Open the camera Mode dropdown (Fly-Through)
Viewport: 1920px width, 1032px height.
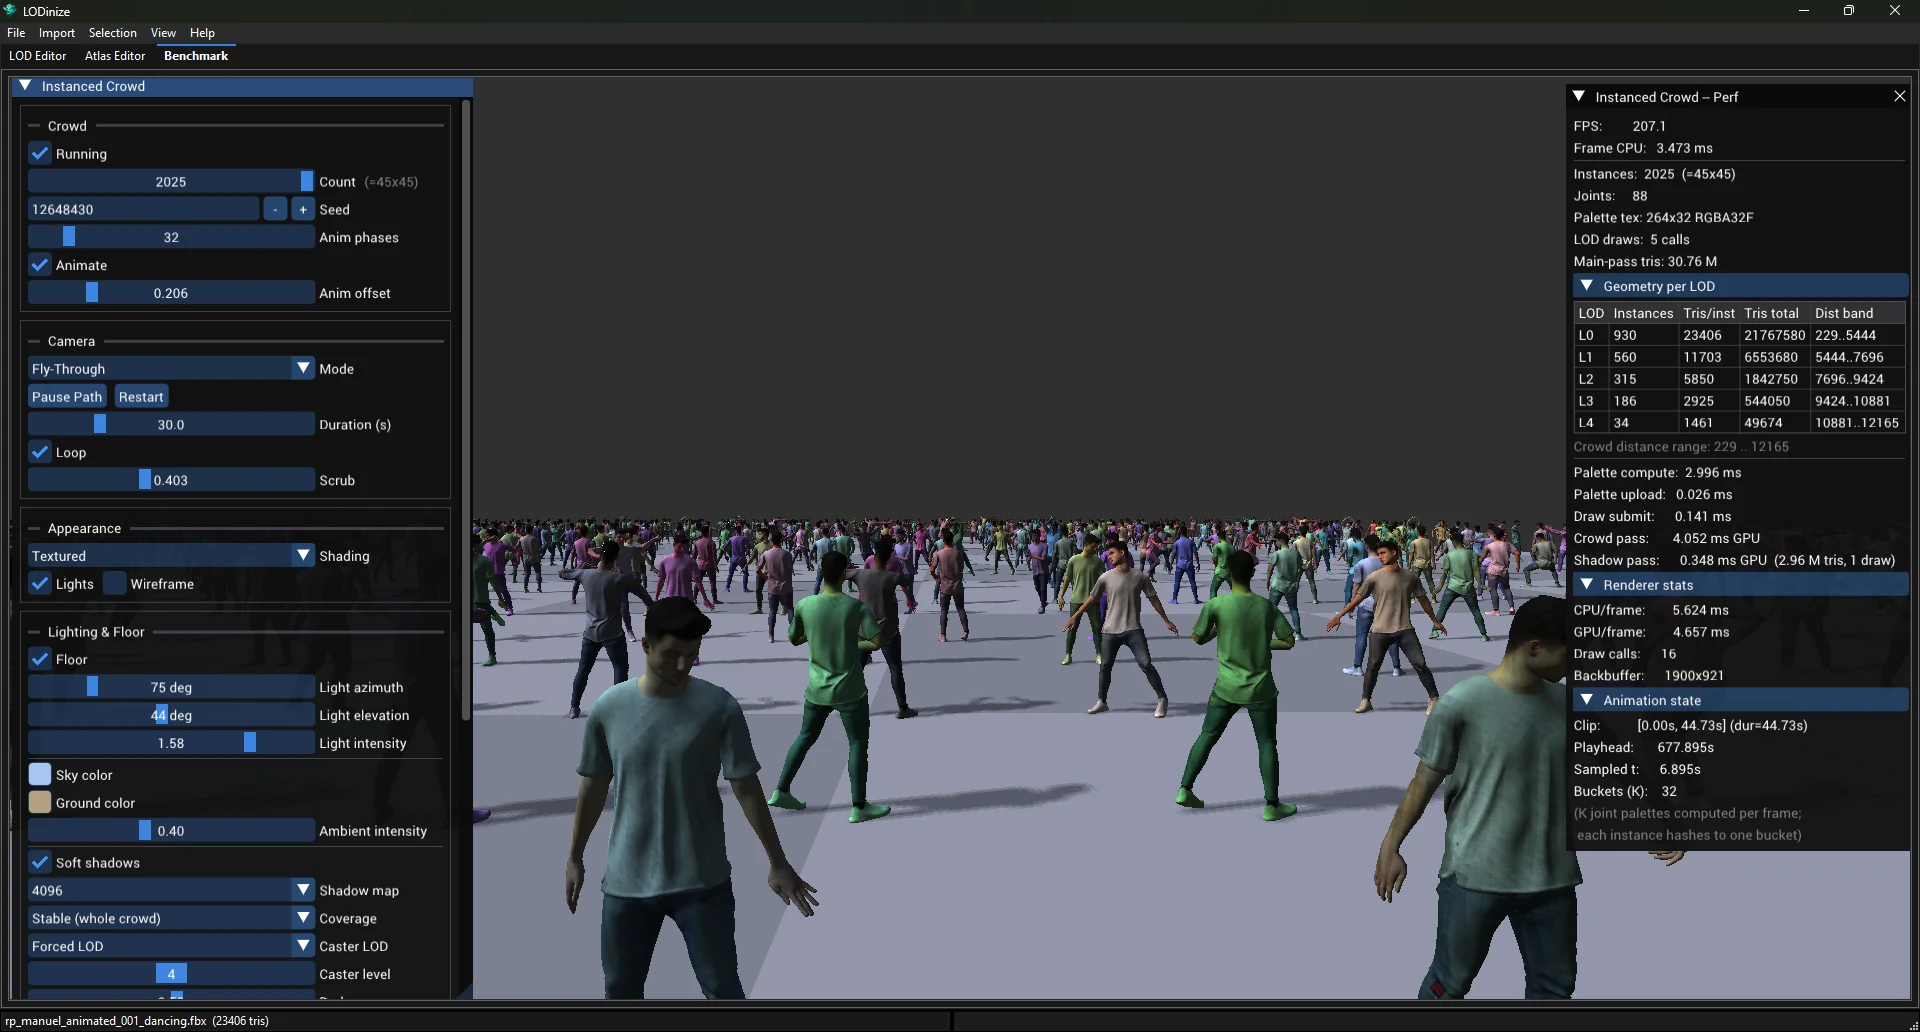[x=171, y=369]
